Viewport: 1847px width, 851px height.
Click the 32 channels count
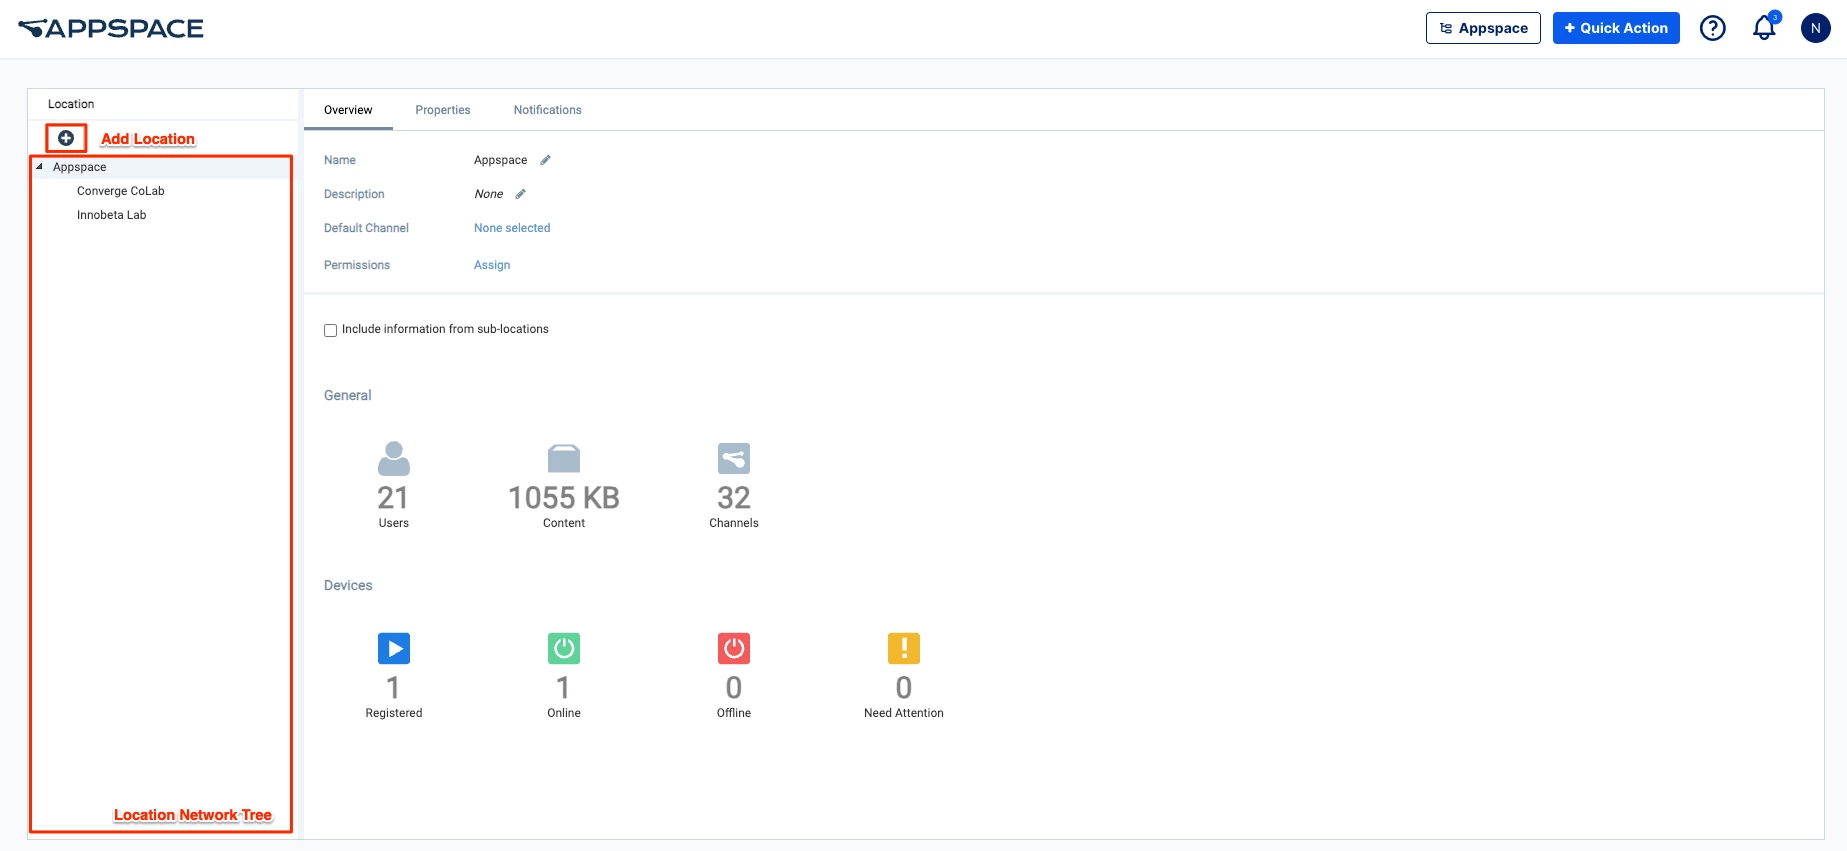tap(734, 498)
